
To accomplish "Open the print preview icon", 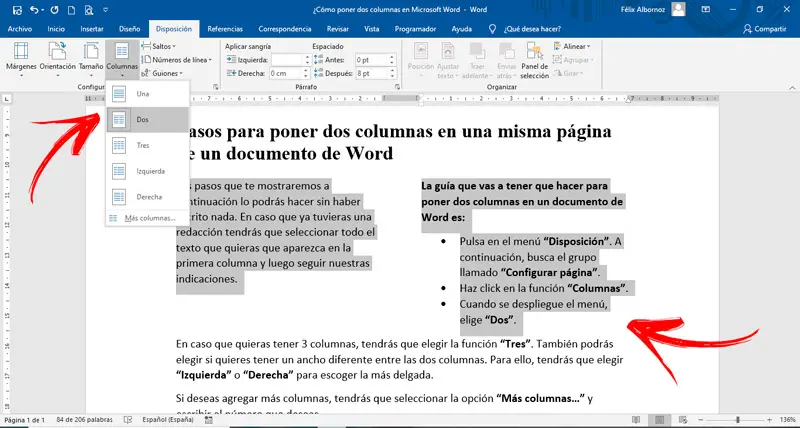I will (89, 10).
